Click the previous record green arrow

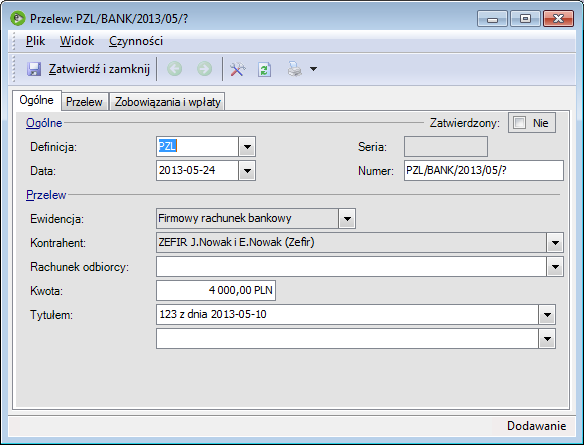174,69
